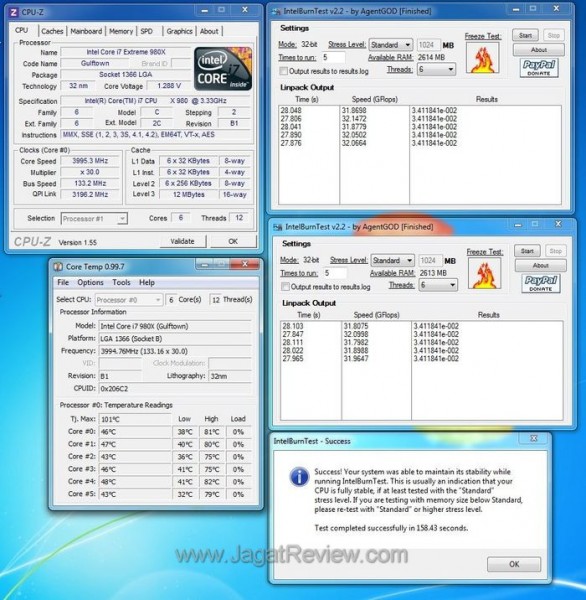Viewport: 586px width, 600px height.
Task: Click Times to run field in bottom IntelBurnTest
Action: click(x=335, y=273)
